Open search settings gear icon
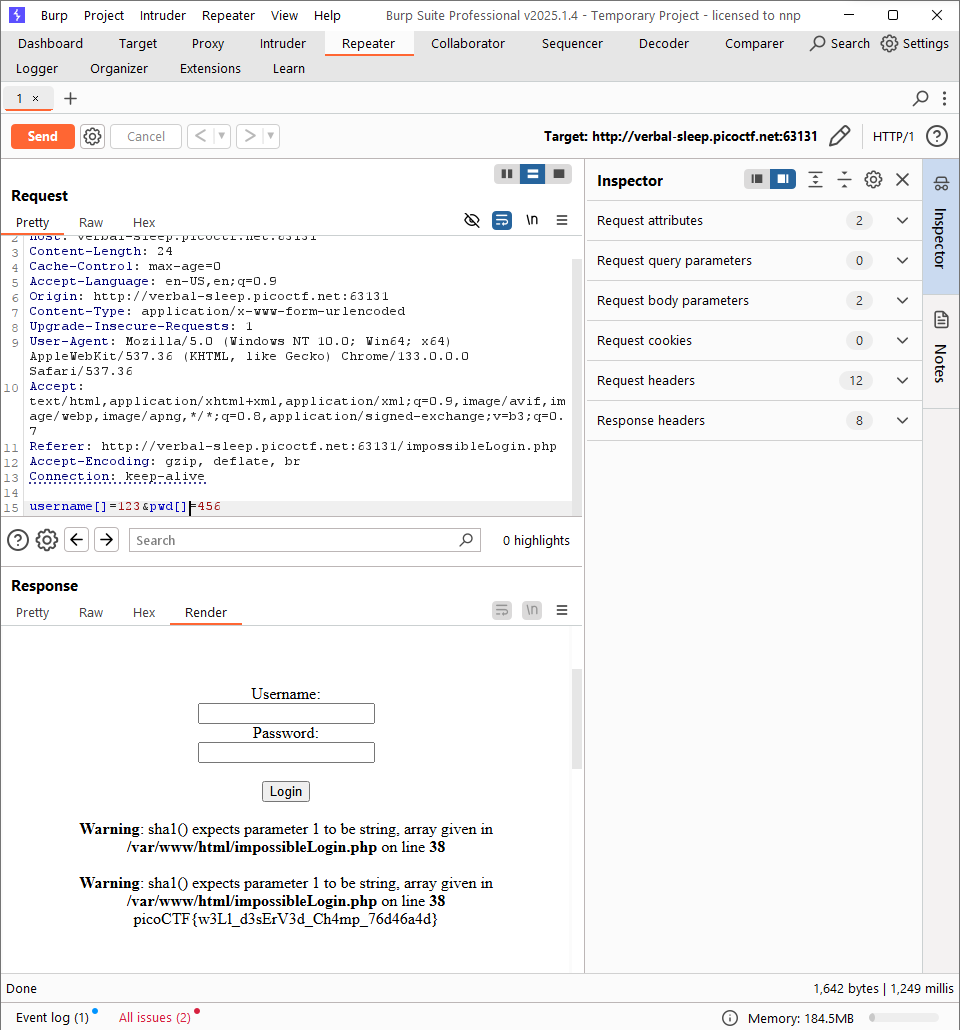This screenshot has height=1030, width=960. (x=47, y=540)
